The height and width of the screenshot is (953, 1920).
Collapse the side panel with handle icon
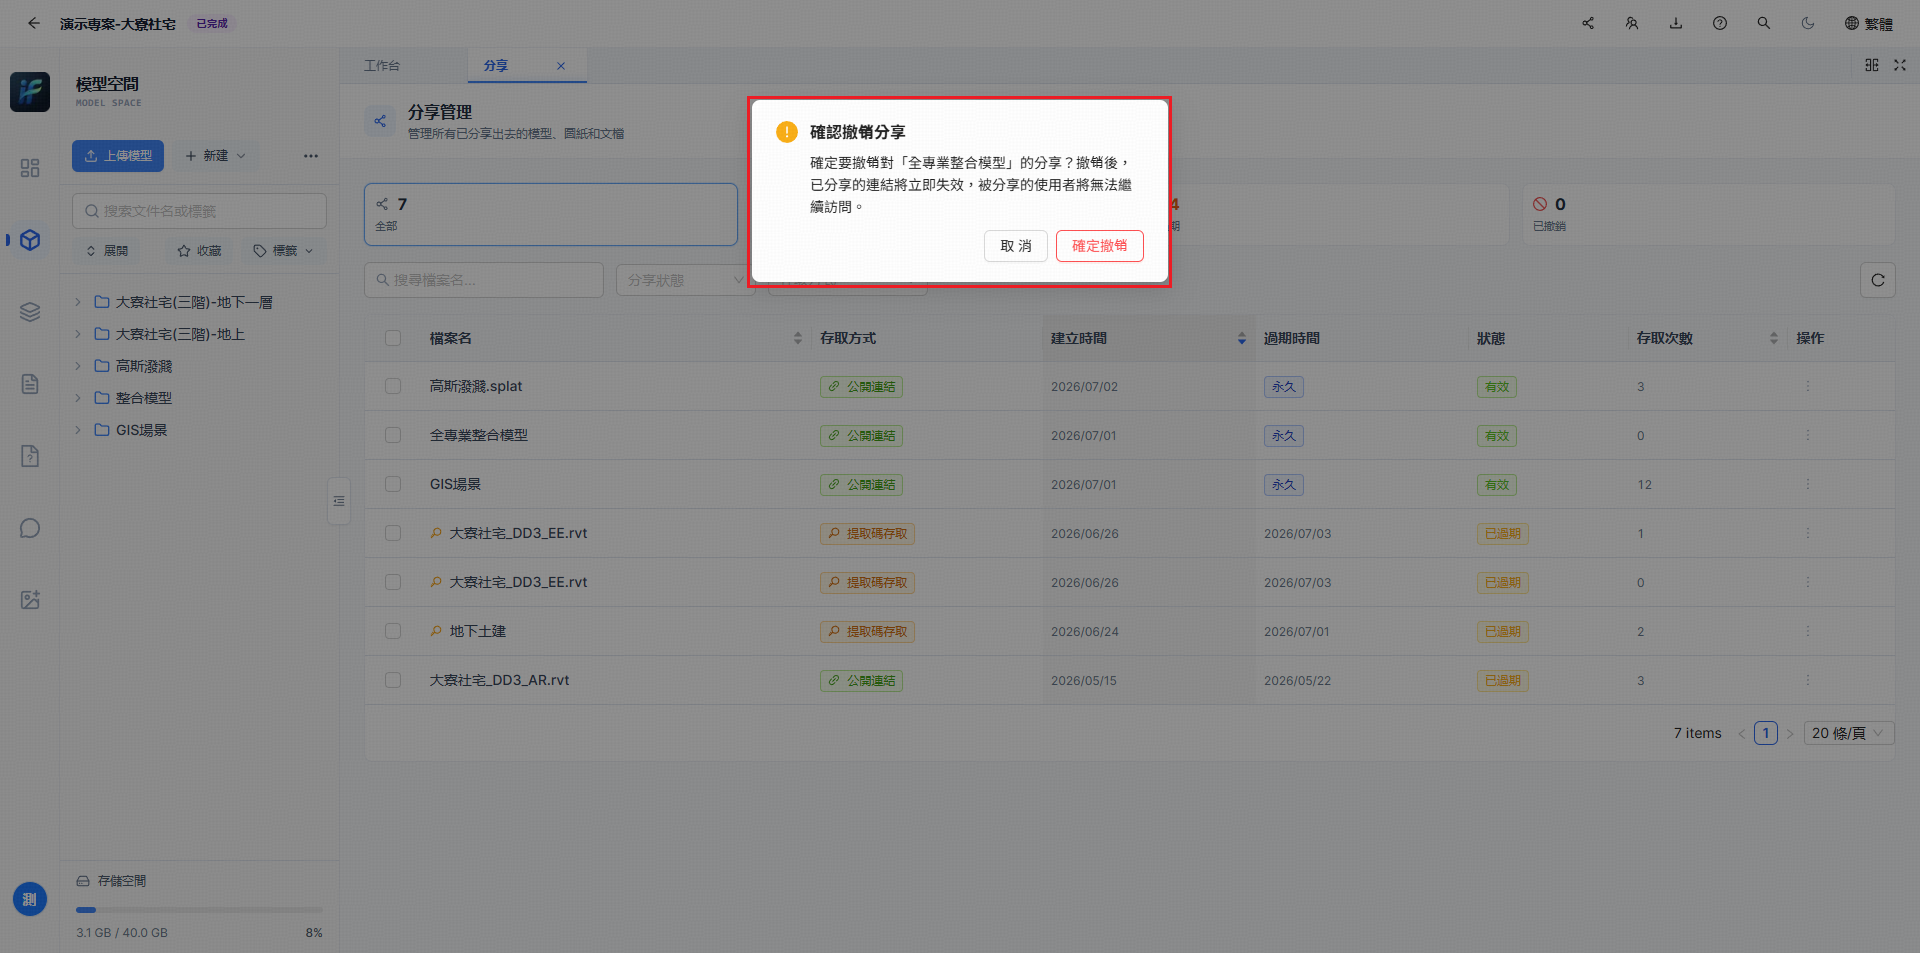click(339, 501)
